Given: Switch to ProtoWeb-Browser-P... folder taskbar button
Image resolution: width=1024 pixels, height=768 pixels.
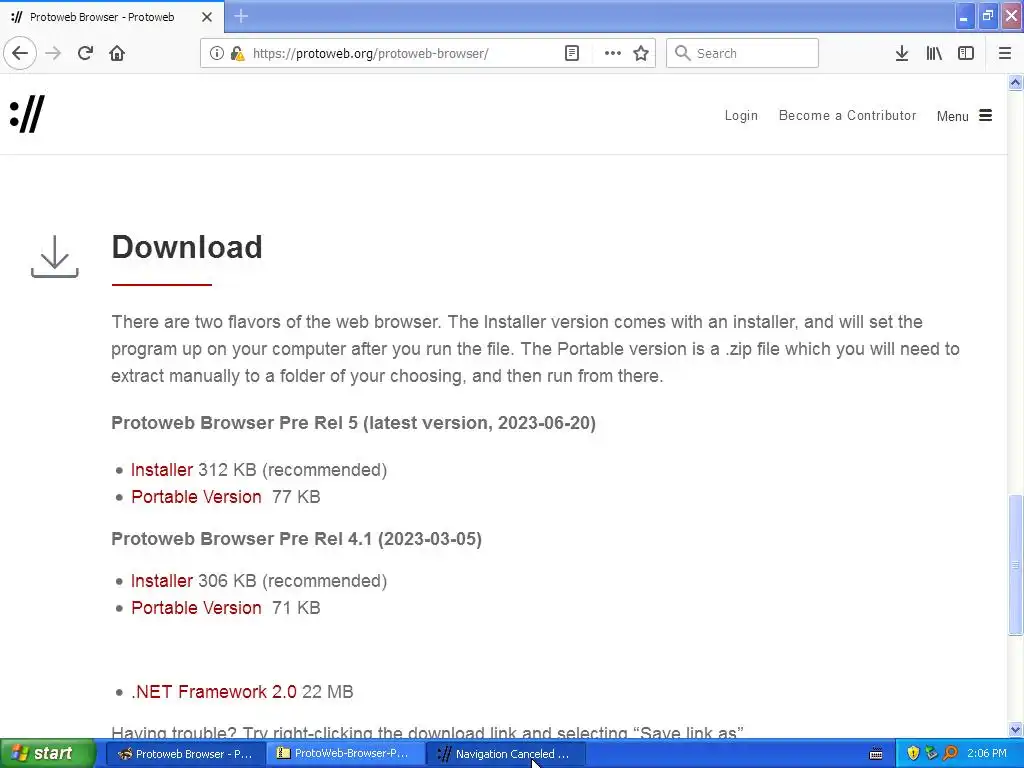Looking at the screenshot, I should point(344,754).
